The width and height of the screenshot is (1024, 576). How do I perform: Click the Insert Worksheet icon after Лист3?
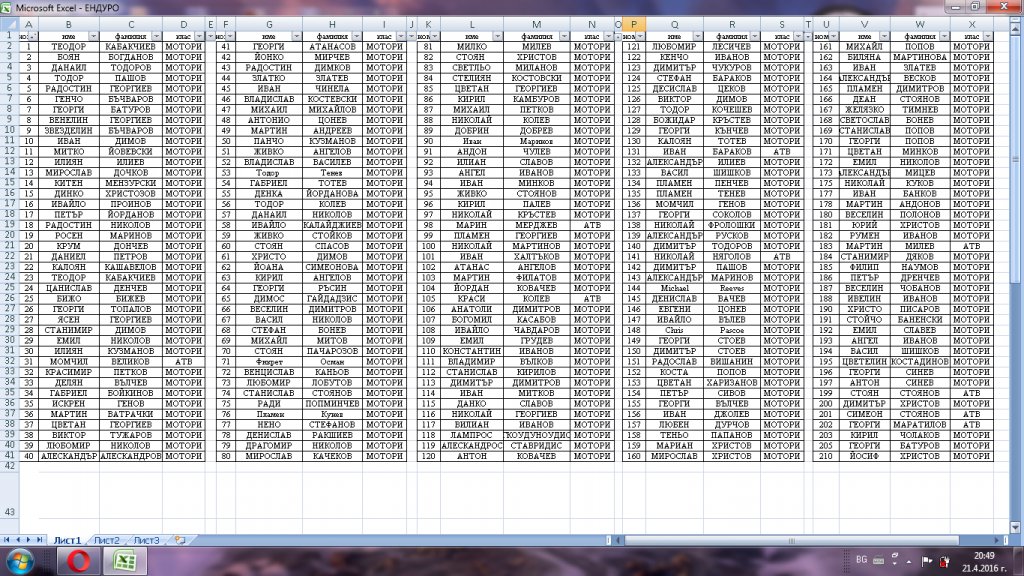180,540
